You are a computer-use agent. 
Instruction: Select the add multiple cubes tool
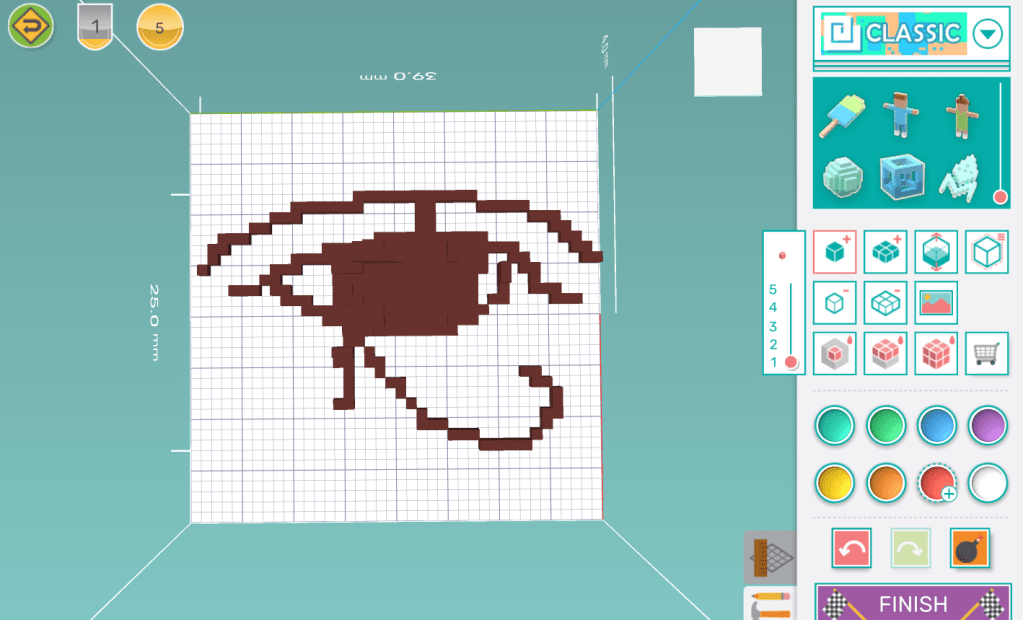[885, 252]
